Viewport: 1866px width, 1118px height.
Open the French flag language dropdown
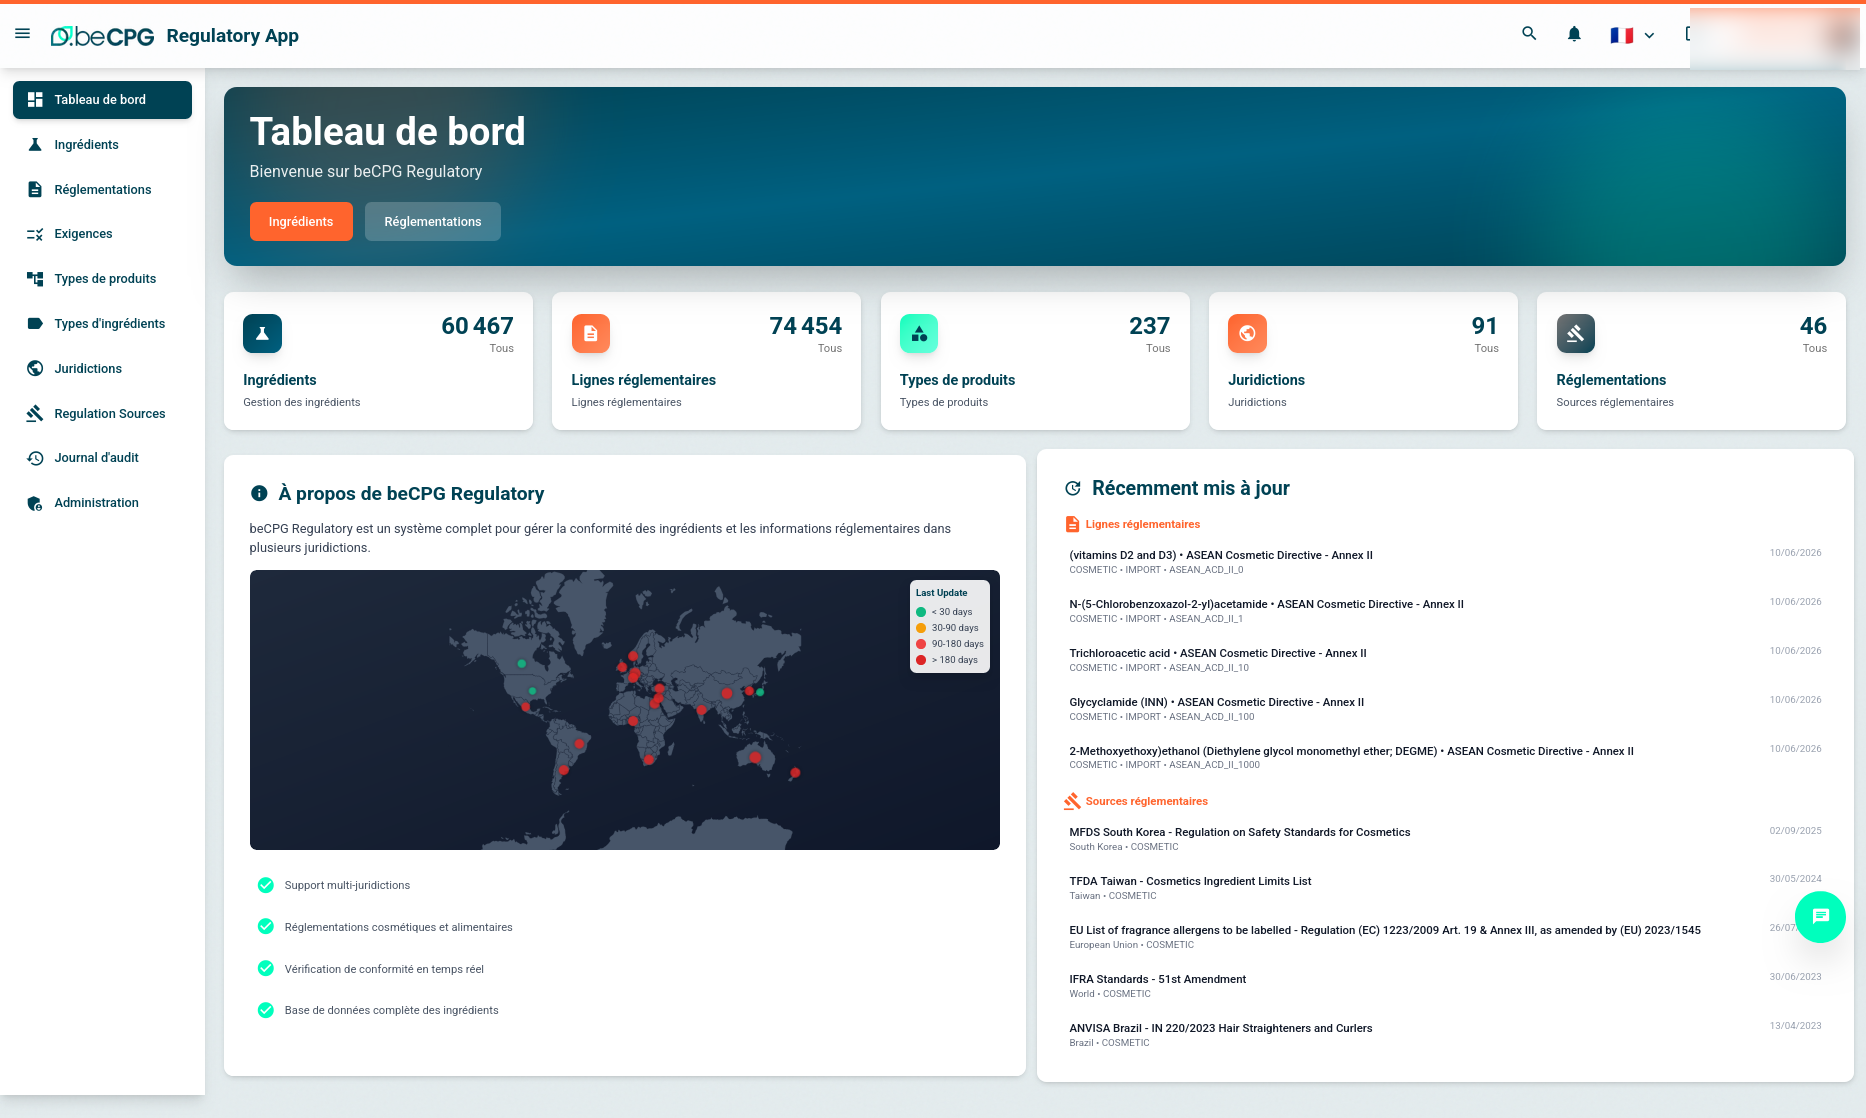point(1632,35)
